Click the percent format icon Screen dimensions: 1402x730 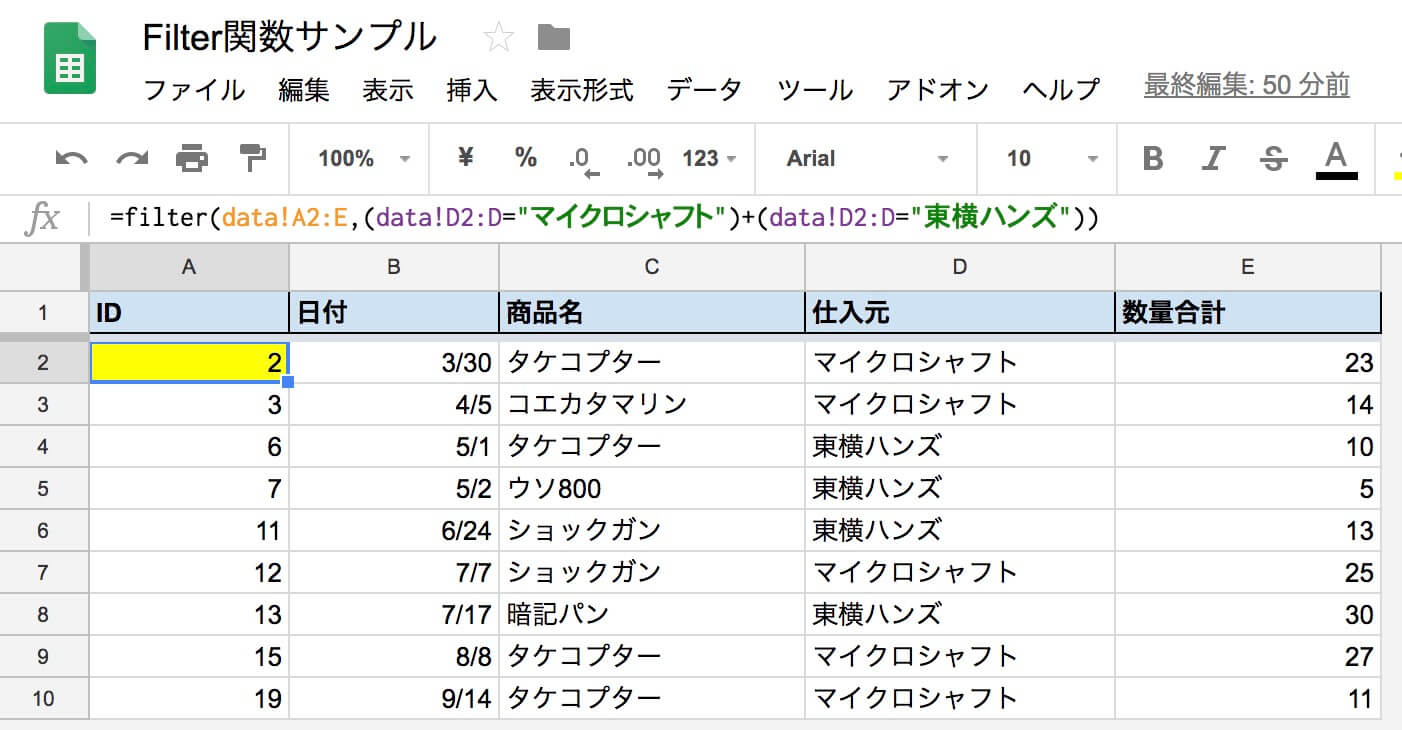point(525,158)
